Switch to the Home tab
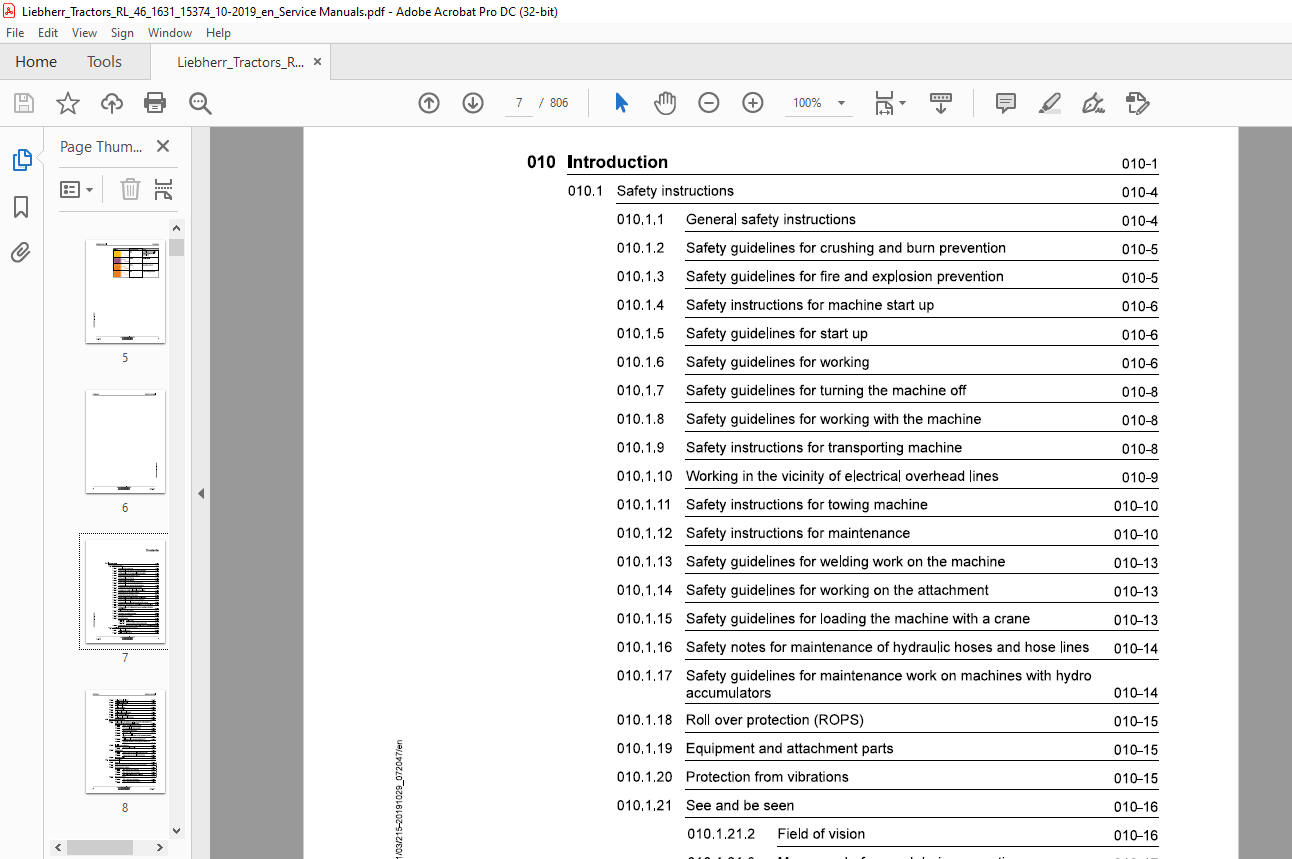 (x=36, y=62)
